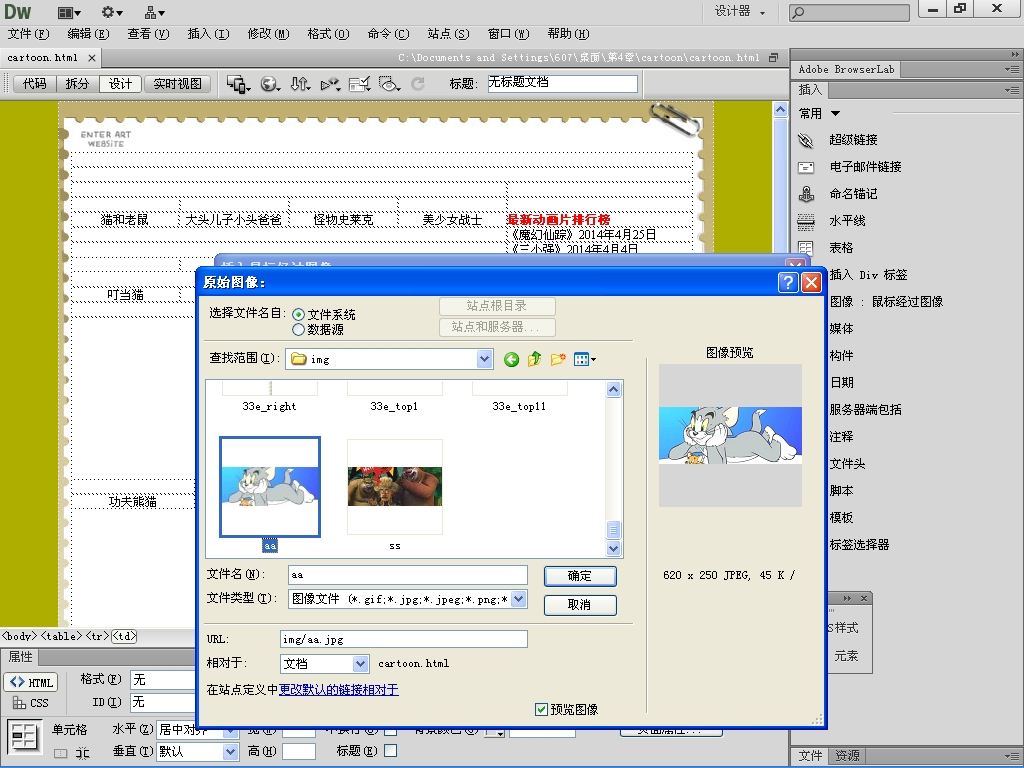Create a new folder in dialog

click(x=558, y=359)
